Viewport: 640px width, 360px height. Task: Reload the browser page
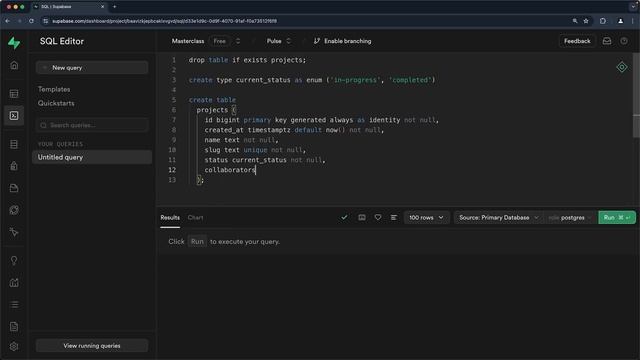pyautogui.click(x=31, y=21)
